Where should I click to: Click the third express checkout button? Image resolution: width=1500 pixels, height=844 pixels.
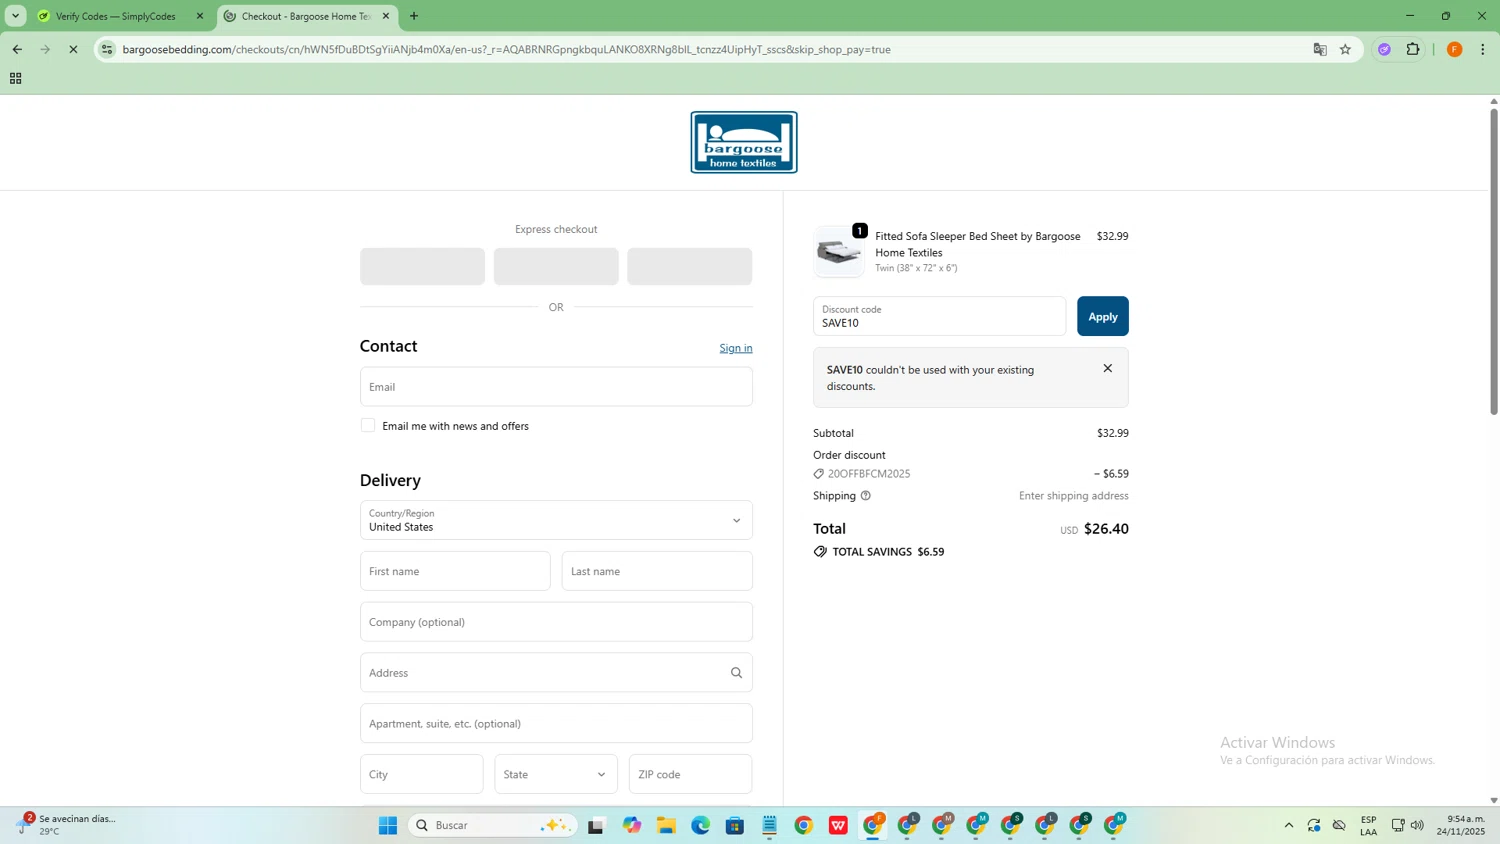click(x=689, y=266)
